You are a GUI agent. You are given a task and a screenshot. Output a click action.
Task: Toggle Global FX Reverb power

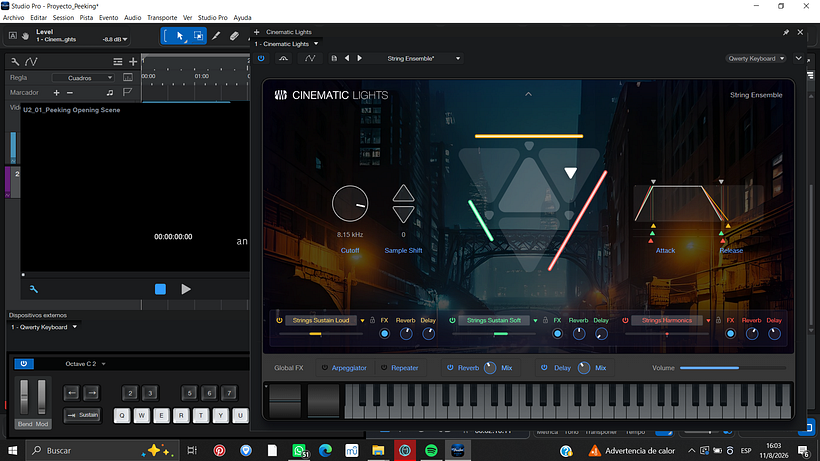(x=450, y=368)
